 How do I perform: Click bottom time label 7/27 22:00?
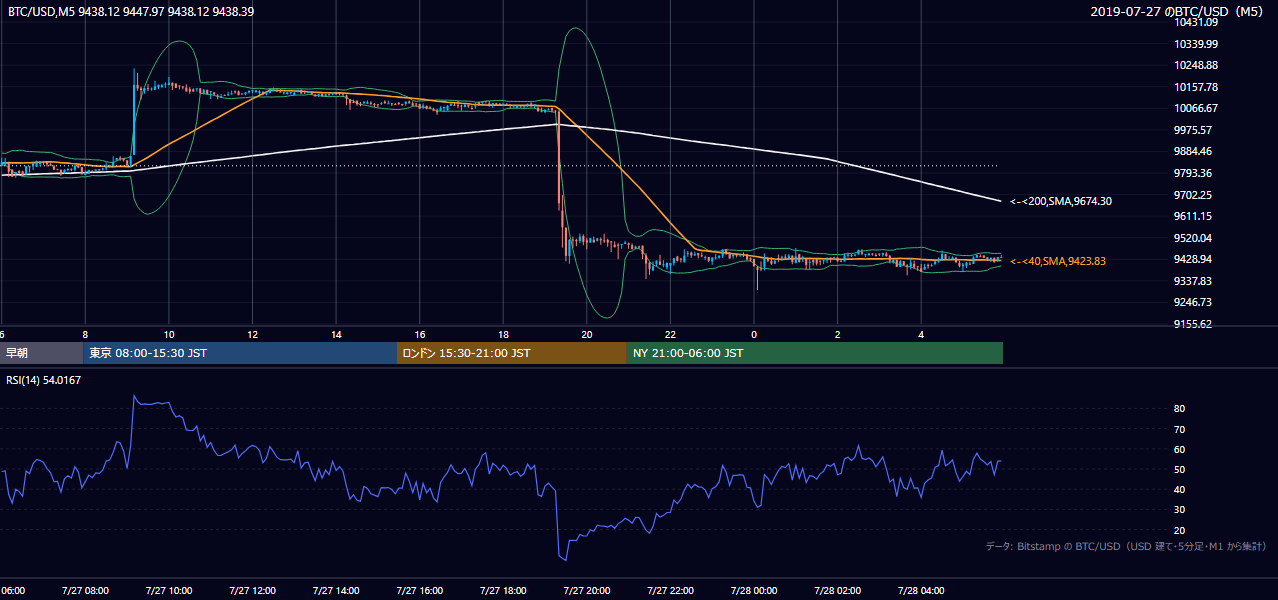click(670, 590)
